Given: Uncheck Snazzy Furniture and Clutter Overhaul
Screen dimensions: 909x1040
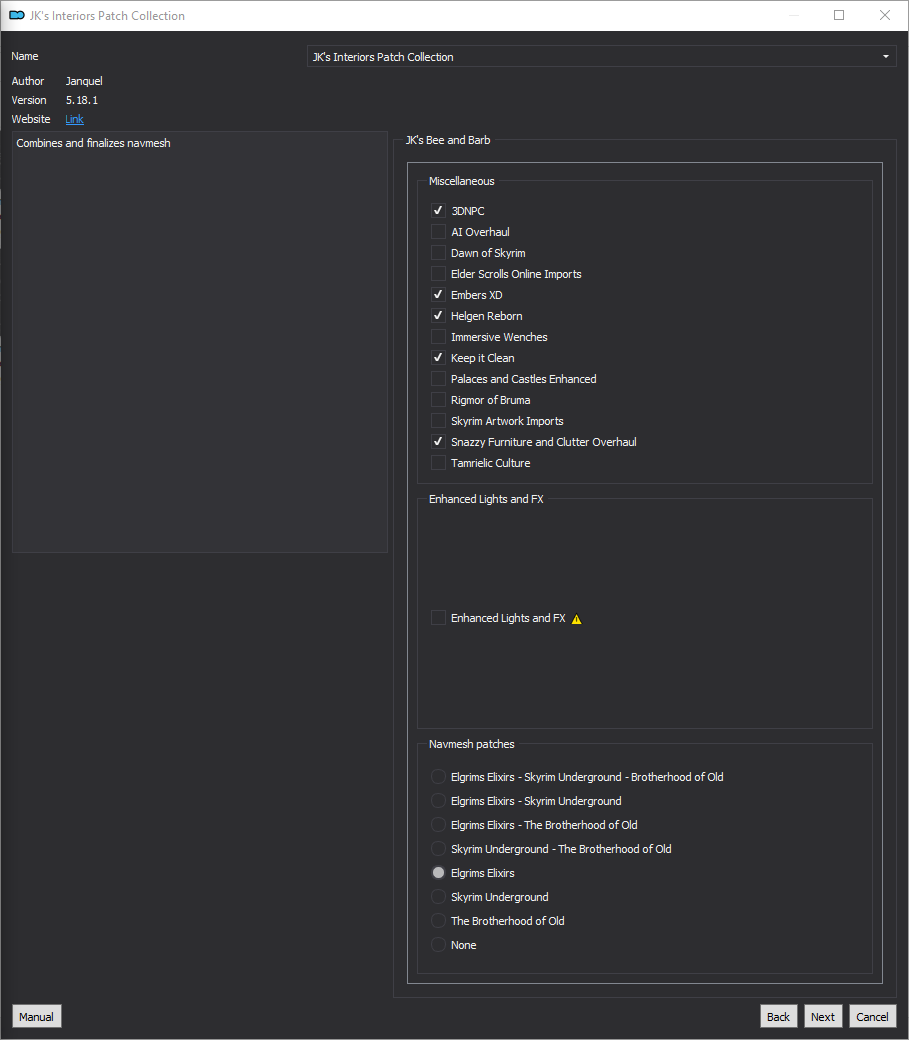Looking at the screenshot, I should 438,442.
